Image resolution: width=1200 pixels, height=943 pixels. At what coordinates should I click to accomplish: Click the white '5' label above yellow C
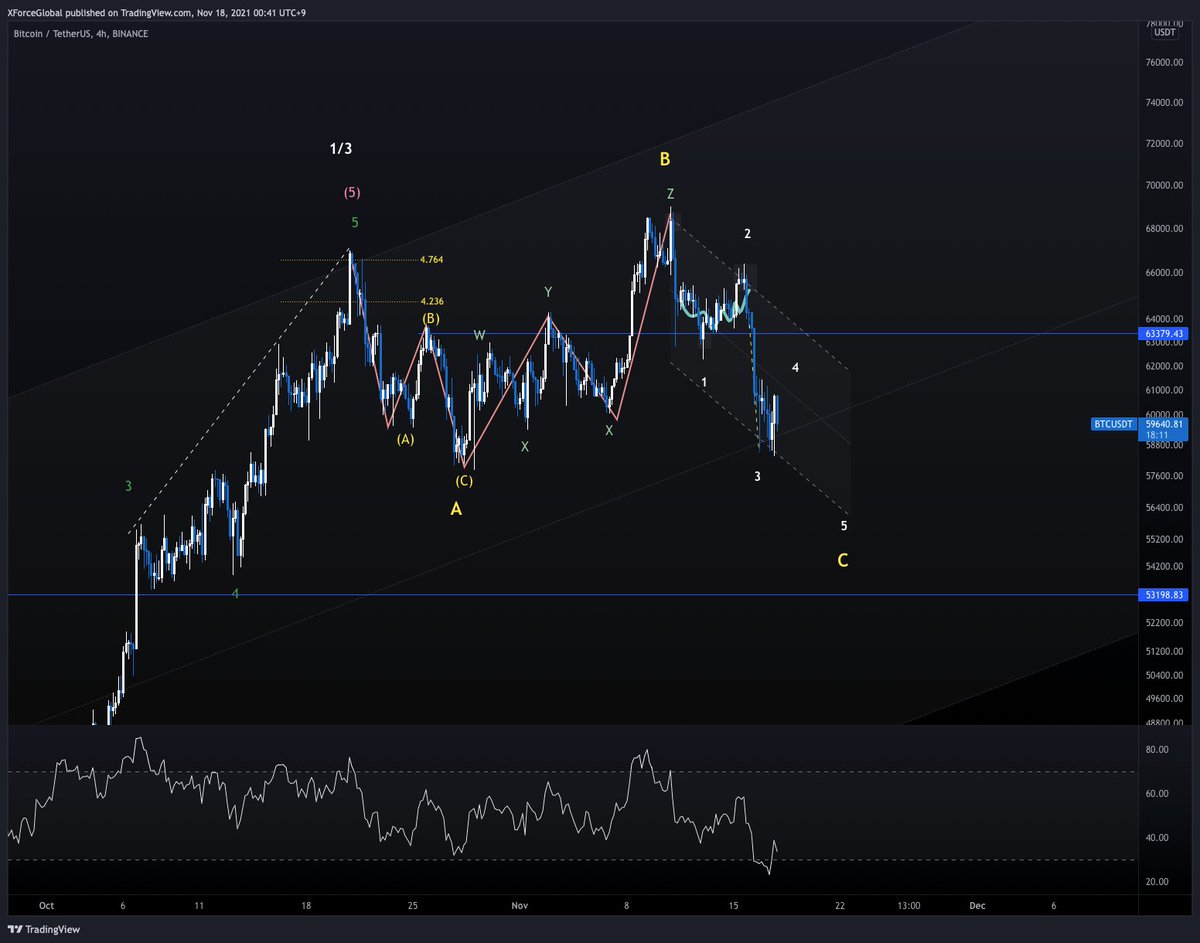(844, 525)
